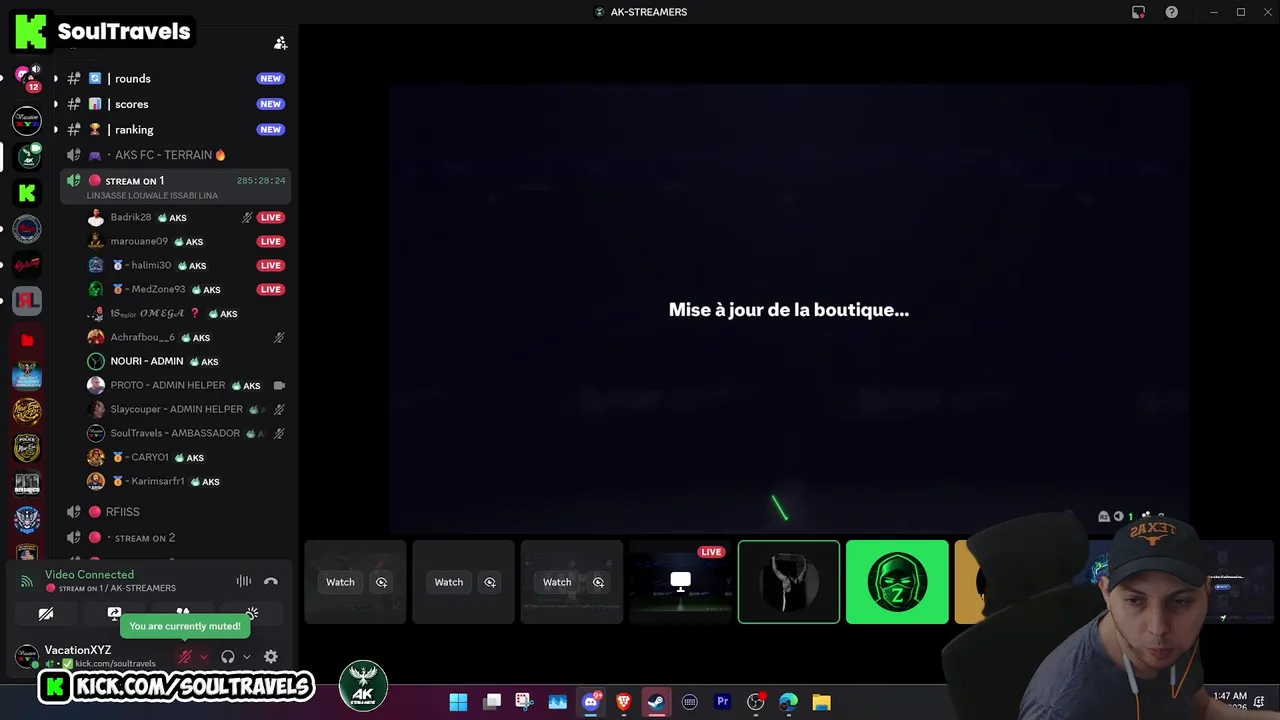Image resolution: width=1280 pixels, height=720 pixels.
Task: Open OBS Studio from the taskbar
Action: click(x=755, y=702)
